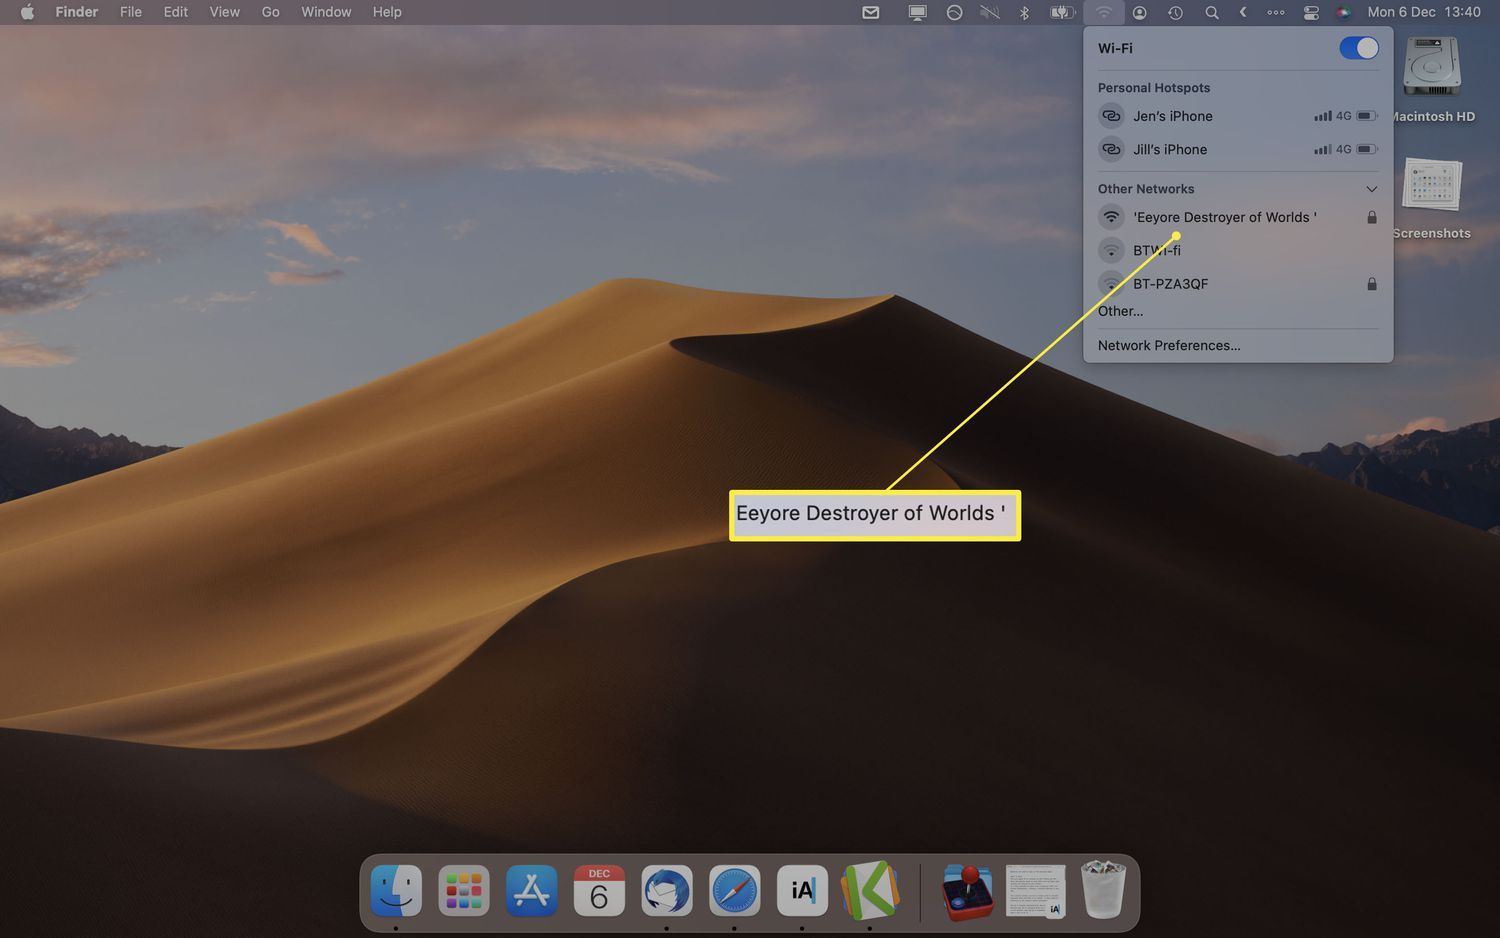Connect to Jen's iPhone hotspot
This screenshot has height=938, width=1500.
1172,116
